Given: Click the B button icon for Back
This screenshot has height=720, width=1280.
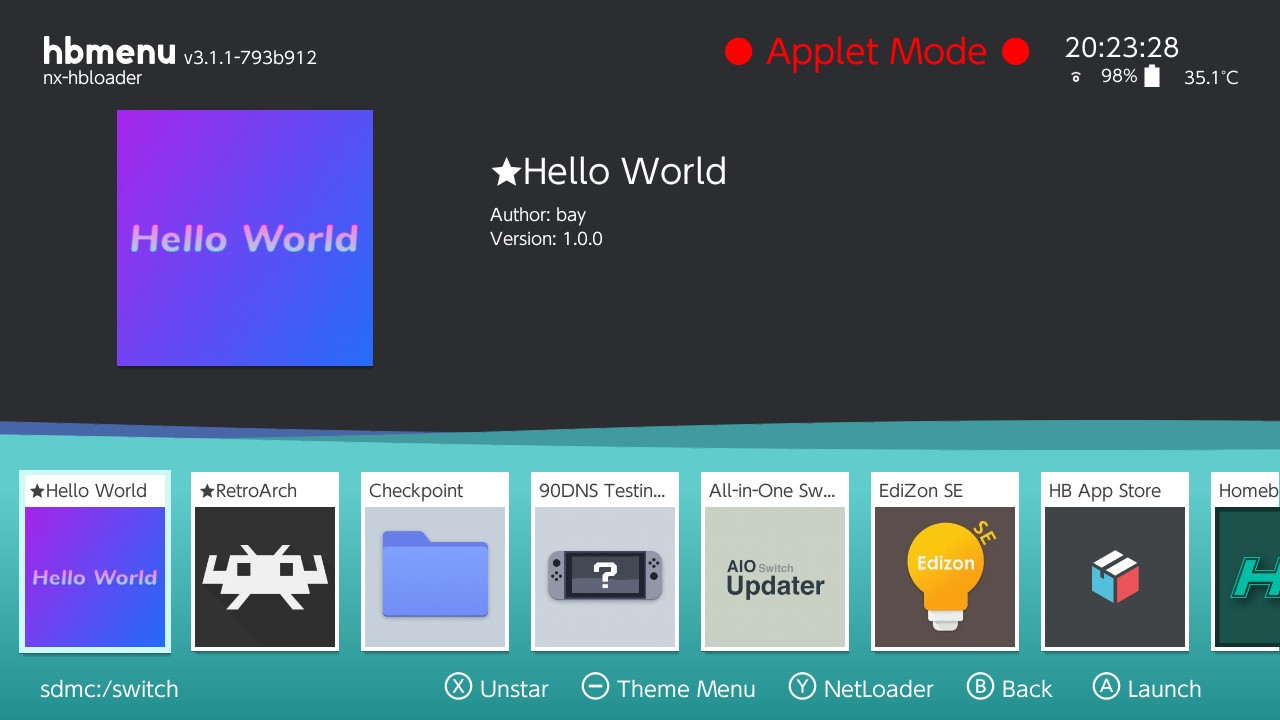Looking at the screenshot, I should (980, 686).
